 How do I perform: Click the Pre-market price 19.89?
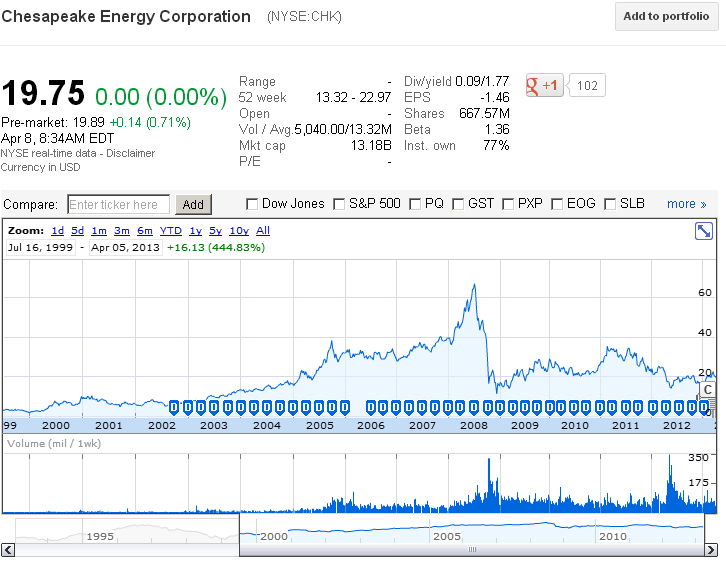(88, 122)
